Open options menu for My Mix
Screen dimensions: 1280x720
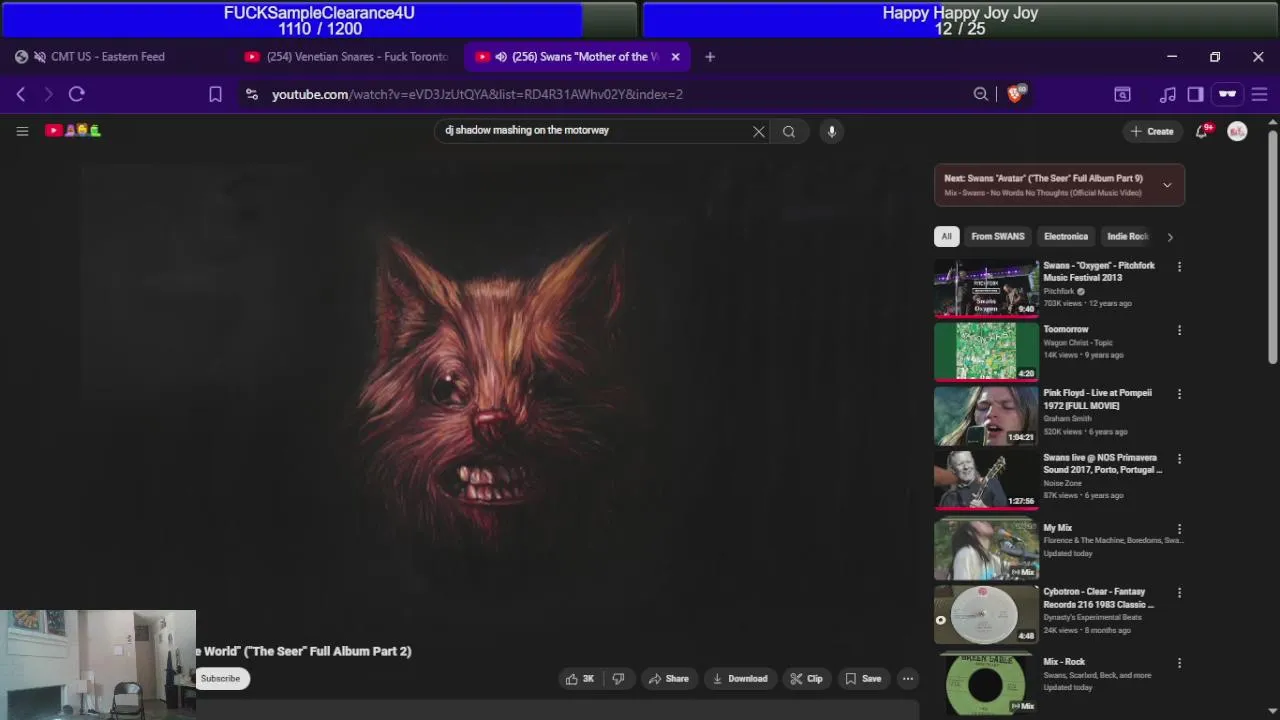click(1180, 529)
